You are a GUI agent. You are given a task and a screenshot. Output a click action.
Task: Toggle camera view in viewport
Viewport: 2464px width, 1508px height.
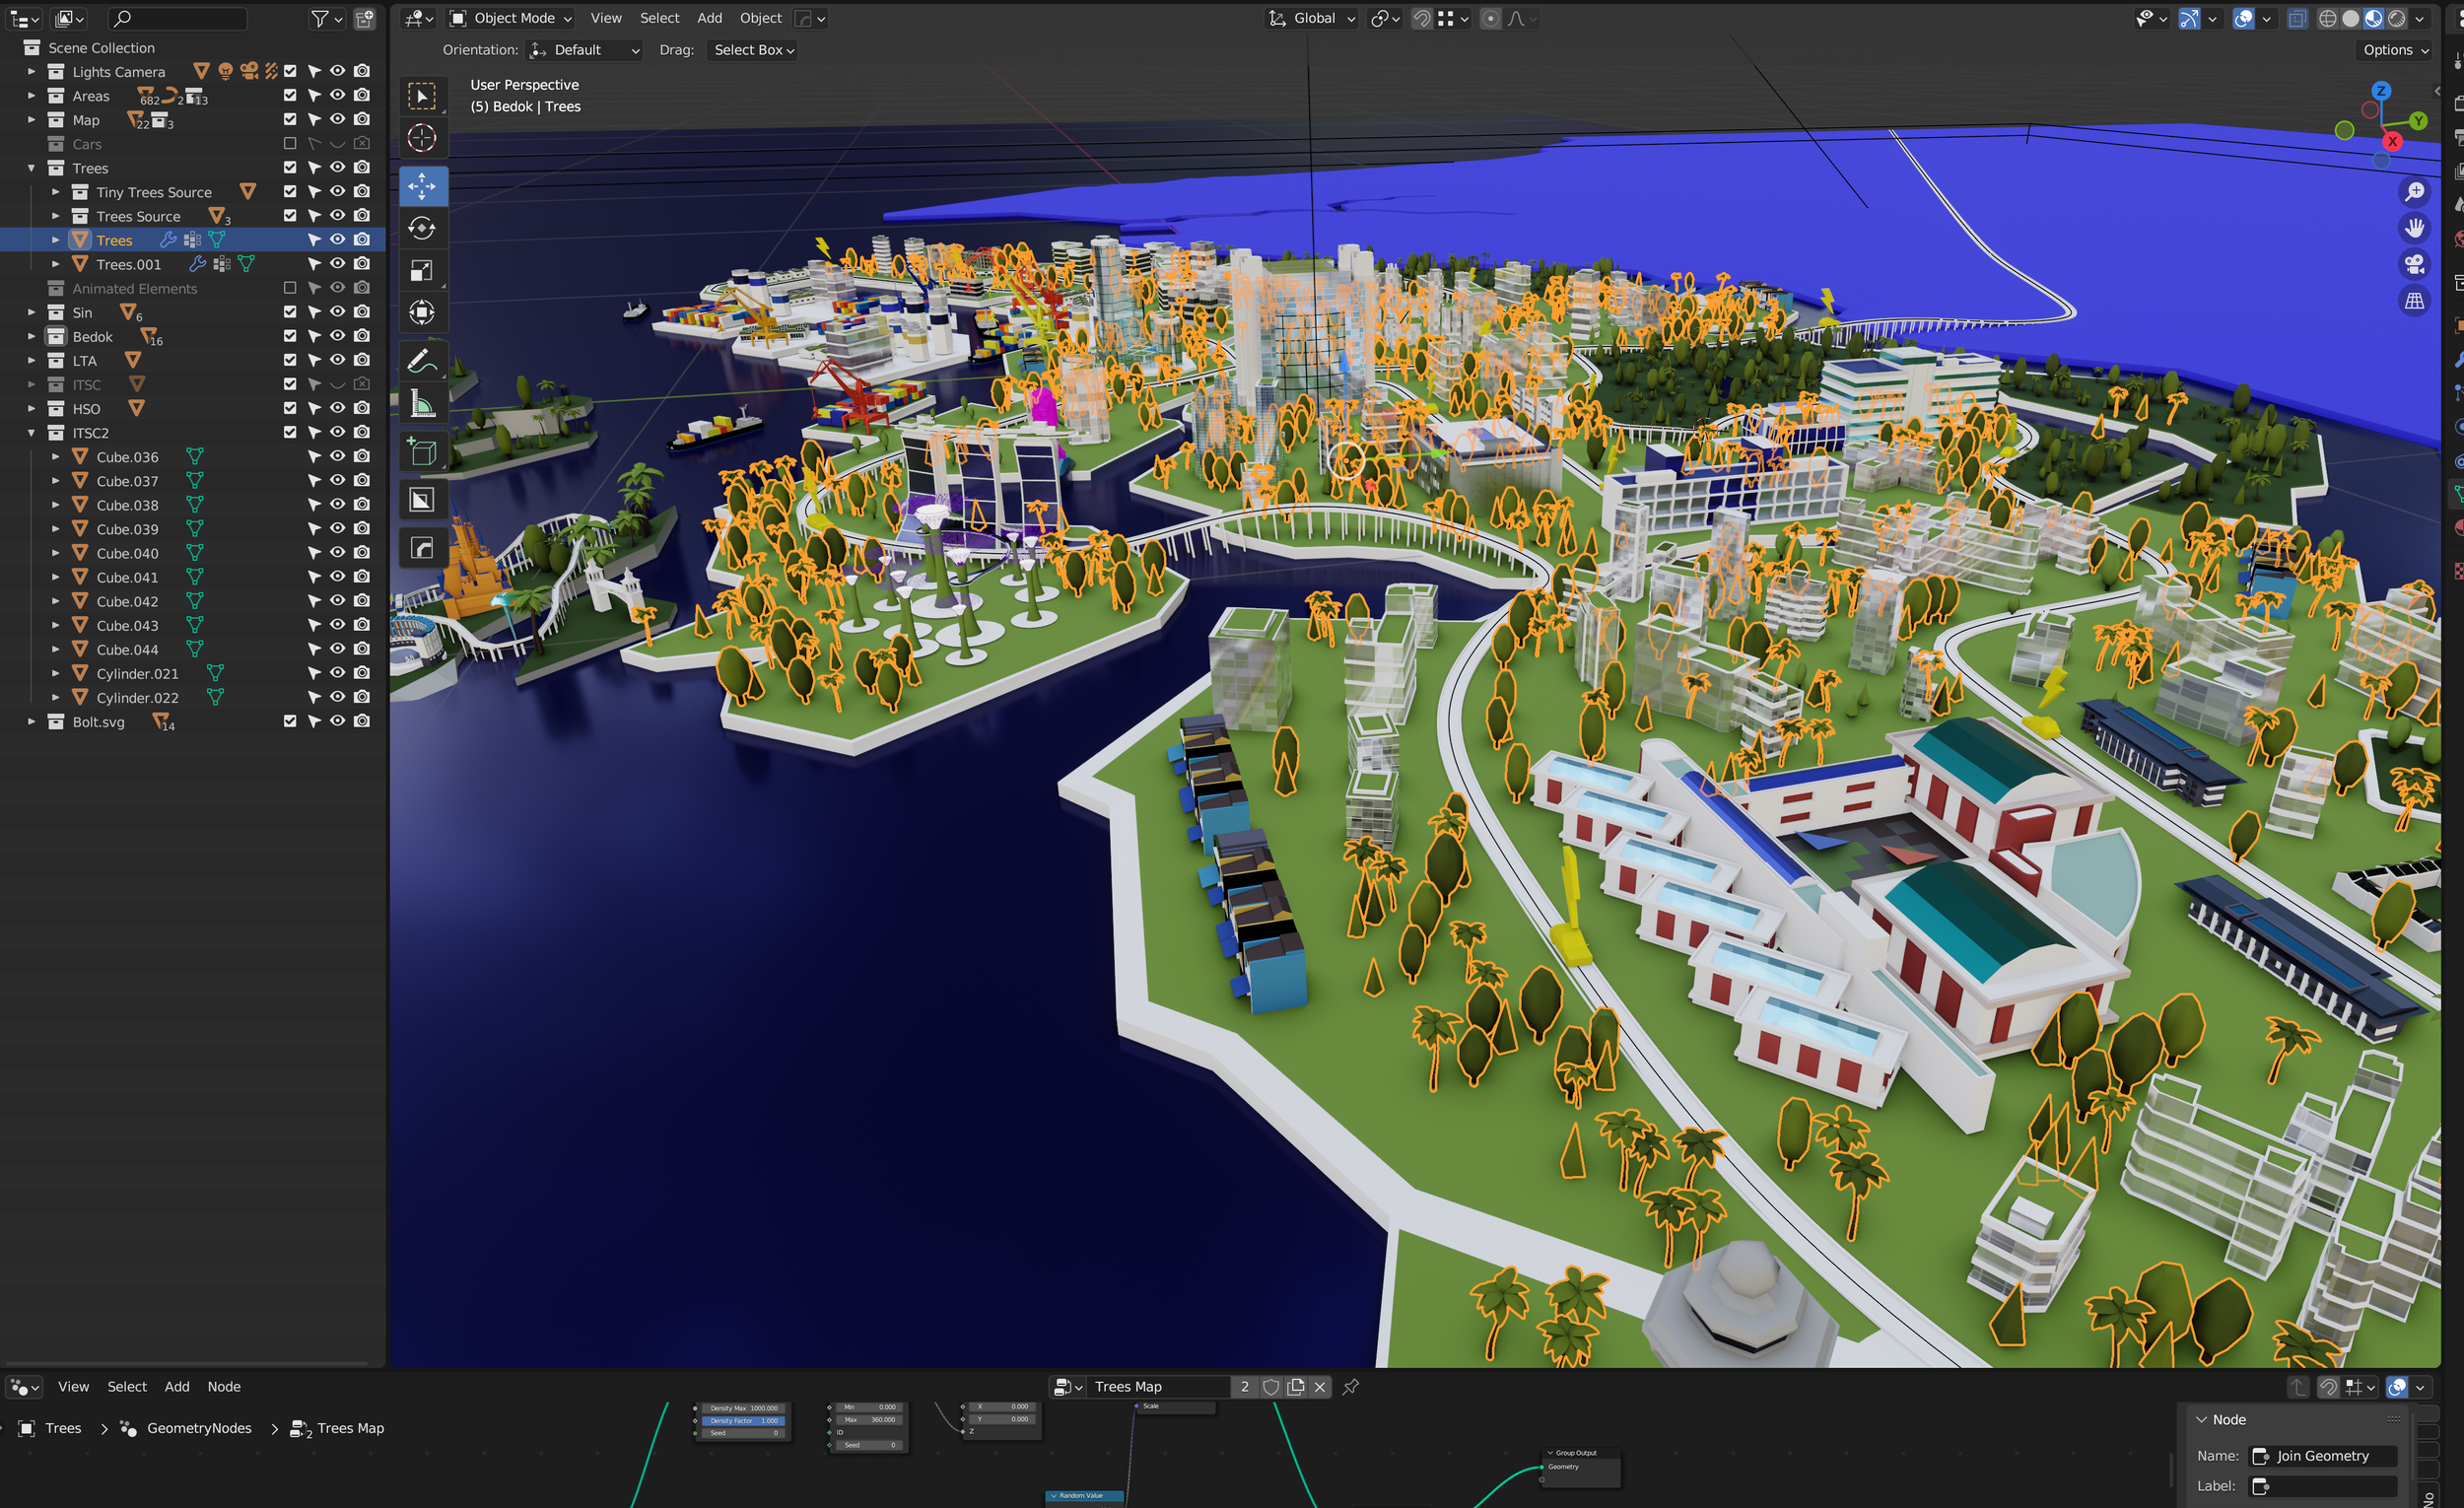(x=2414, y=264)
